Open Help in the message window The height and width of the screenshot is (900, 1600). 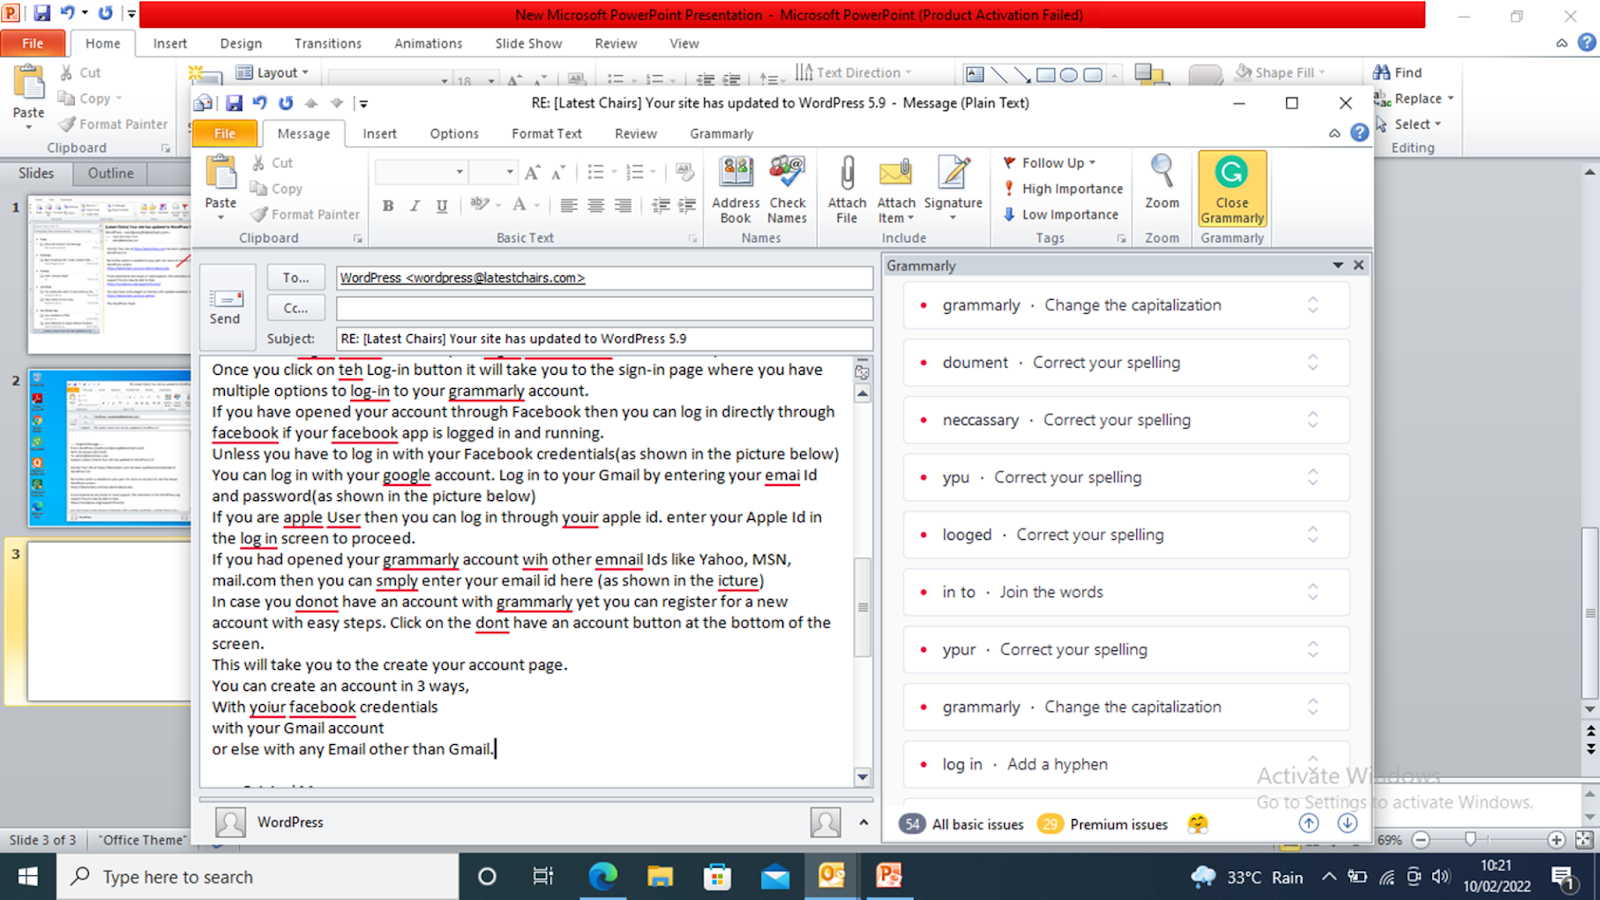pos(1360,133)
